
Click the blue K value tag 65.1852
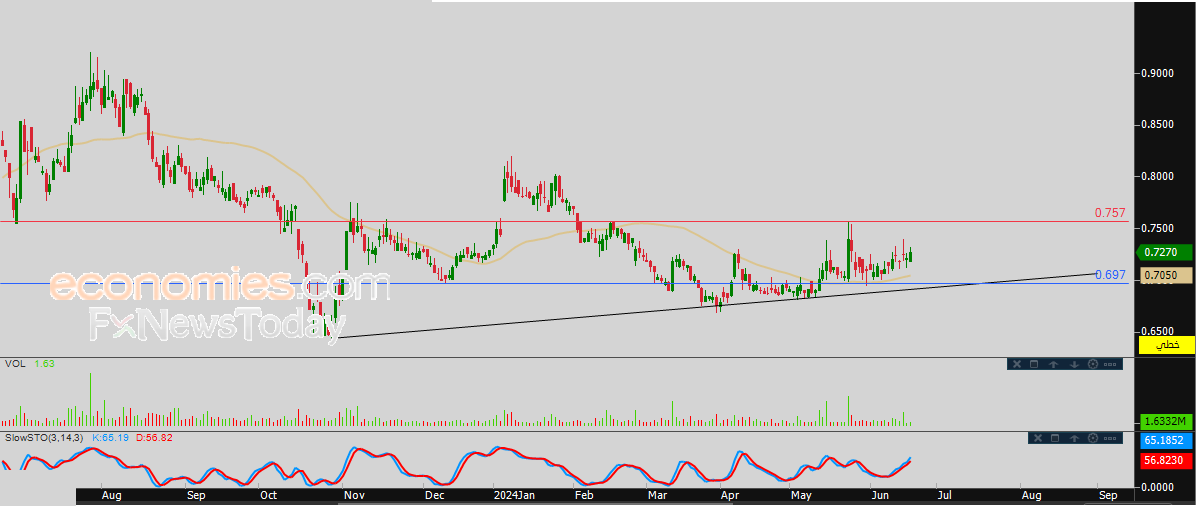tap(1165, 441)
